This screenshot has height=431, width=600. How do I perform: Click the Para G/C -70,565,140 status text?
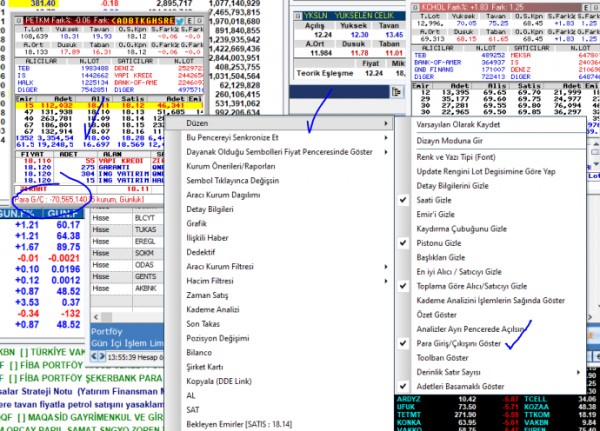point(79,199)
